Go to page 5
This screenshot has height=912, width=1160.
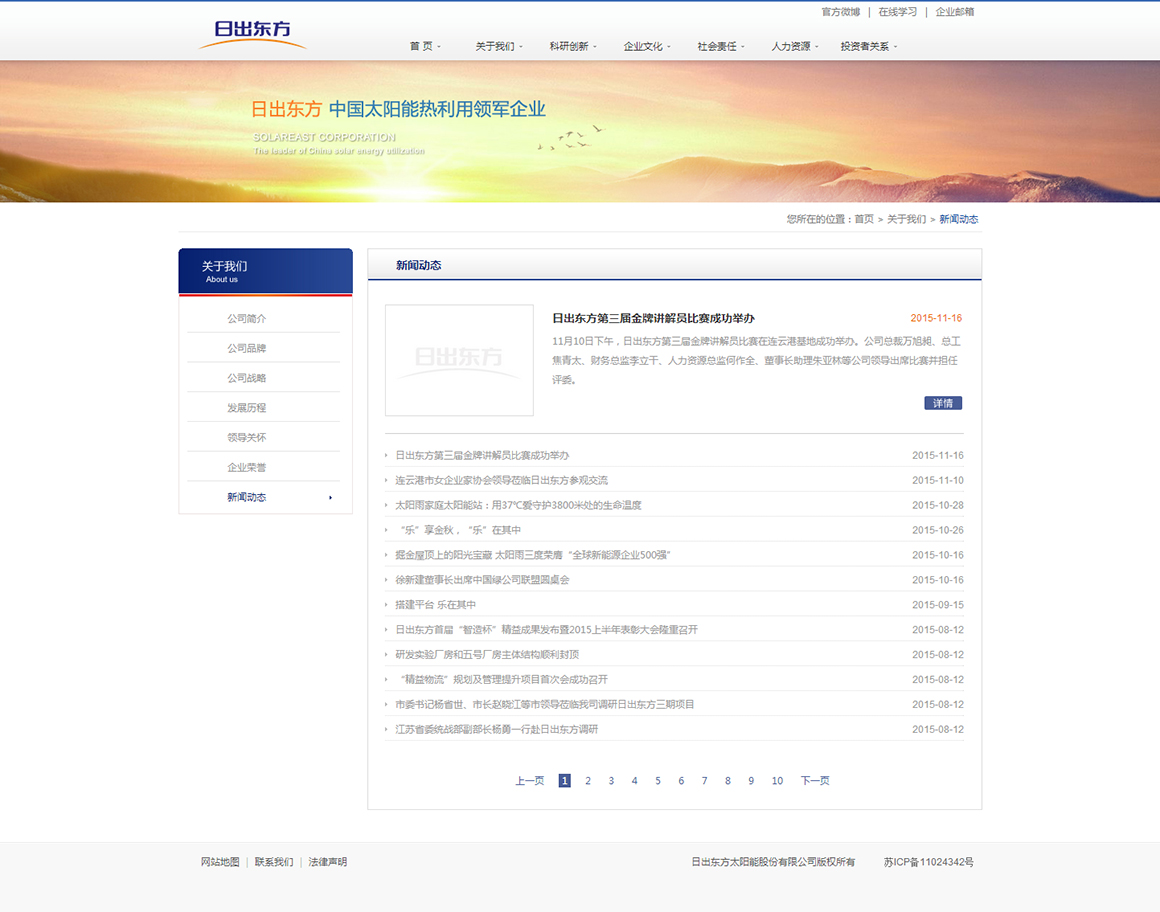[x=658, y=780]
